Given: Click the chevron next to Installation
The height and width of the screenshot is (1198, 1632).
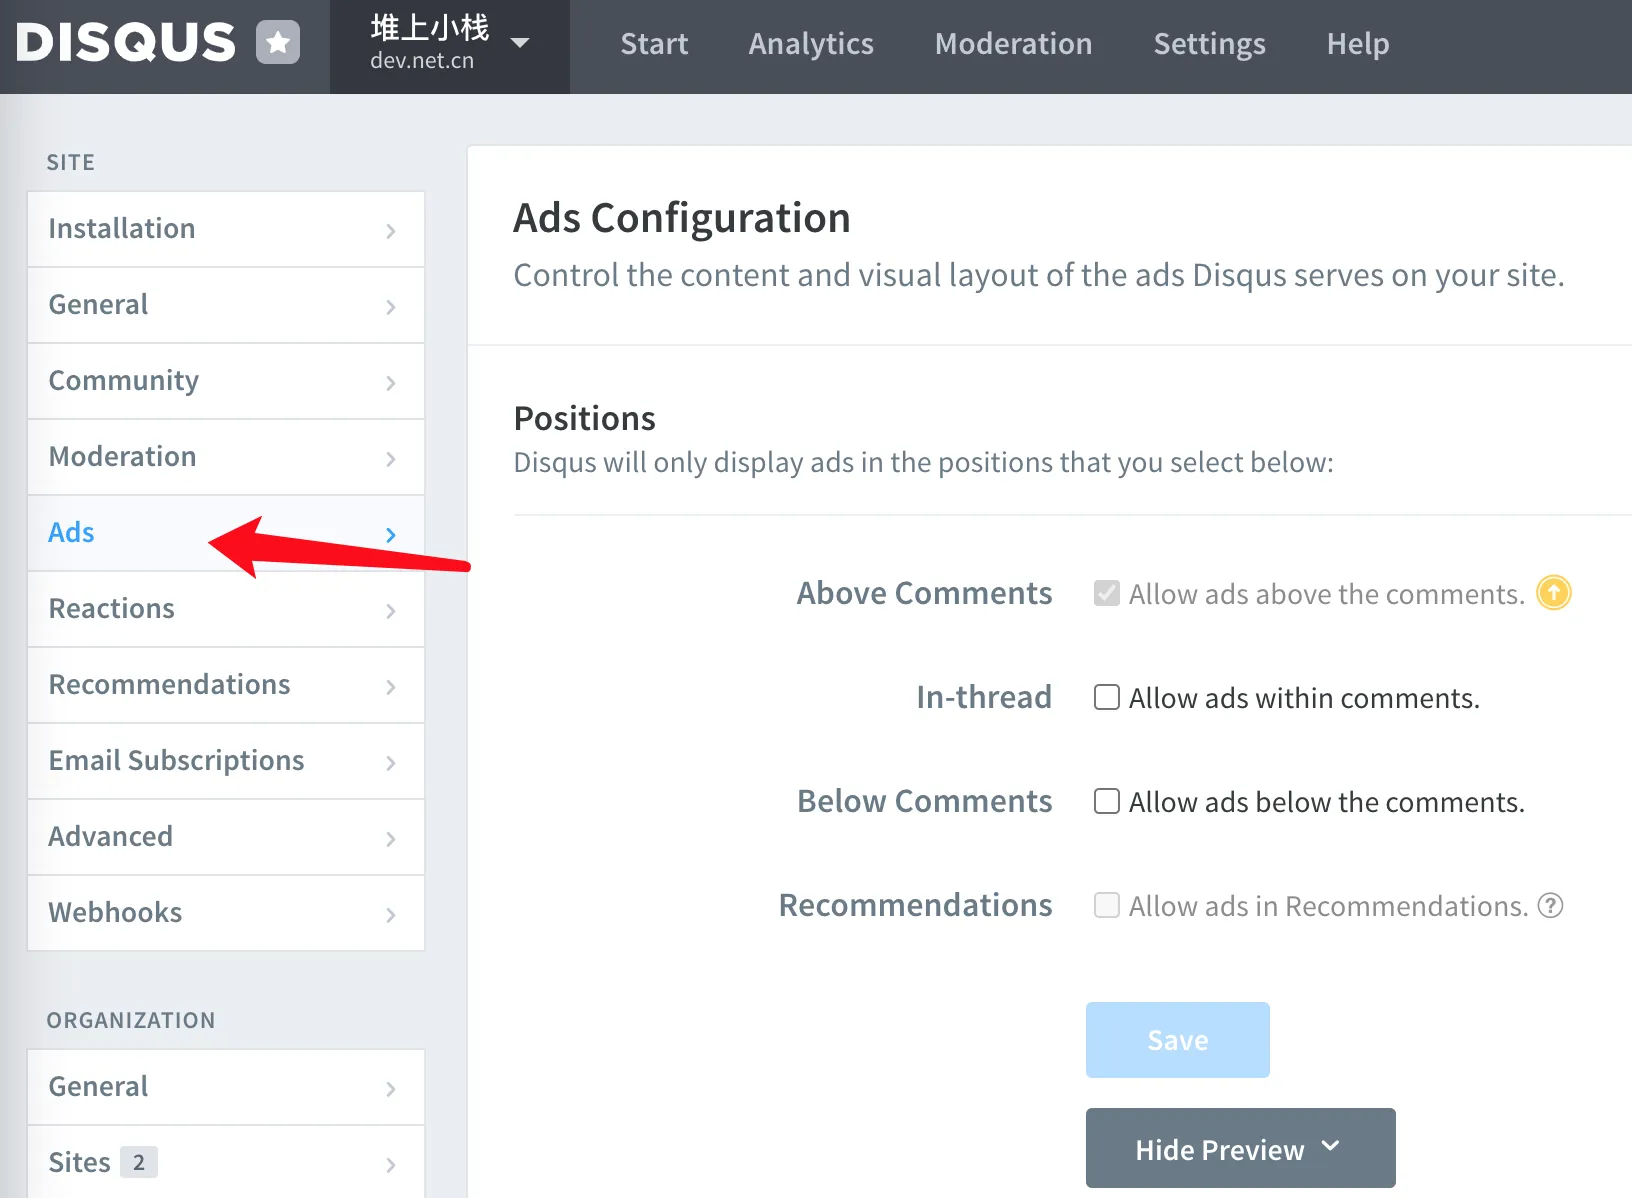Looking at the screenshot, I should pyautogui.click(x=391, y=229).
